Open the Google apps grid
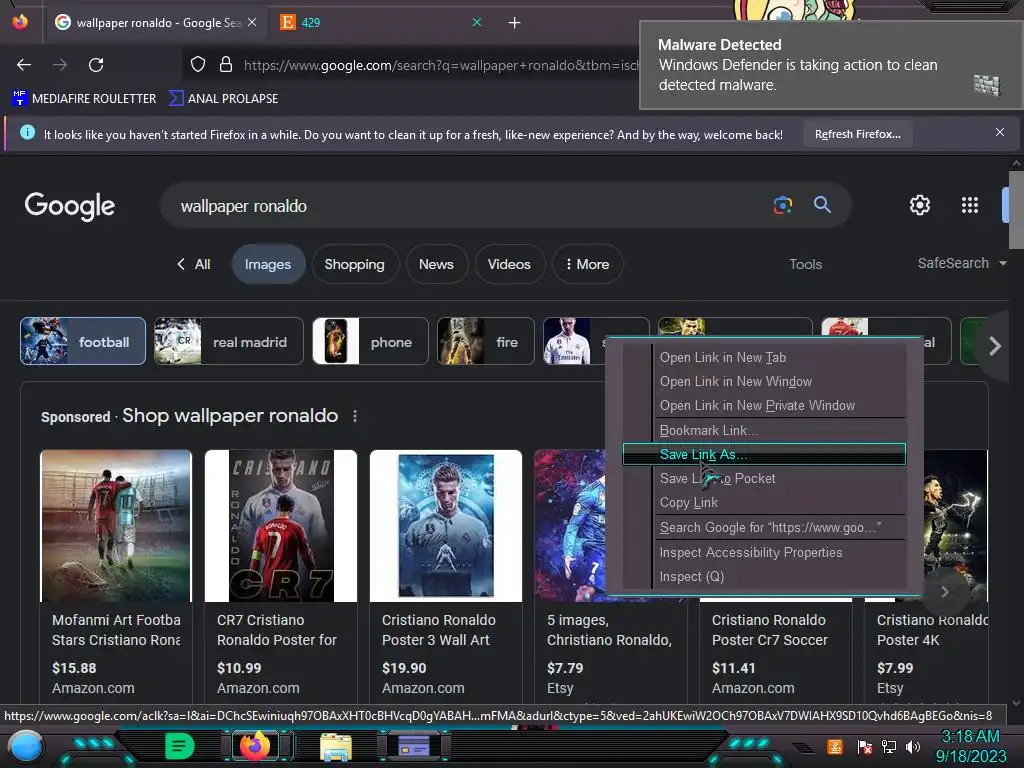The width and height of the screenshot is (1024, 768). tap(970, 205)
